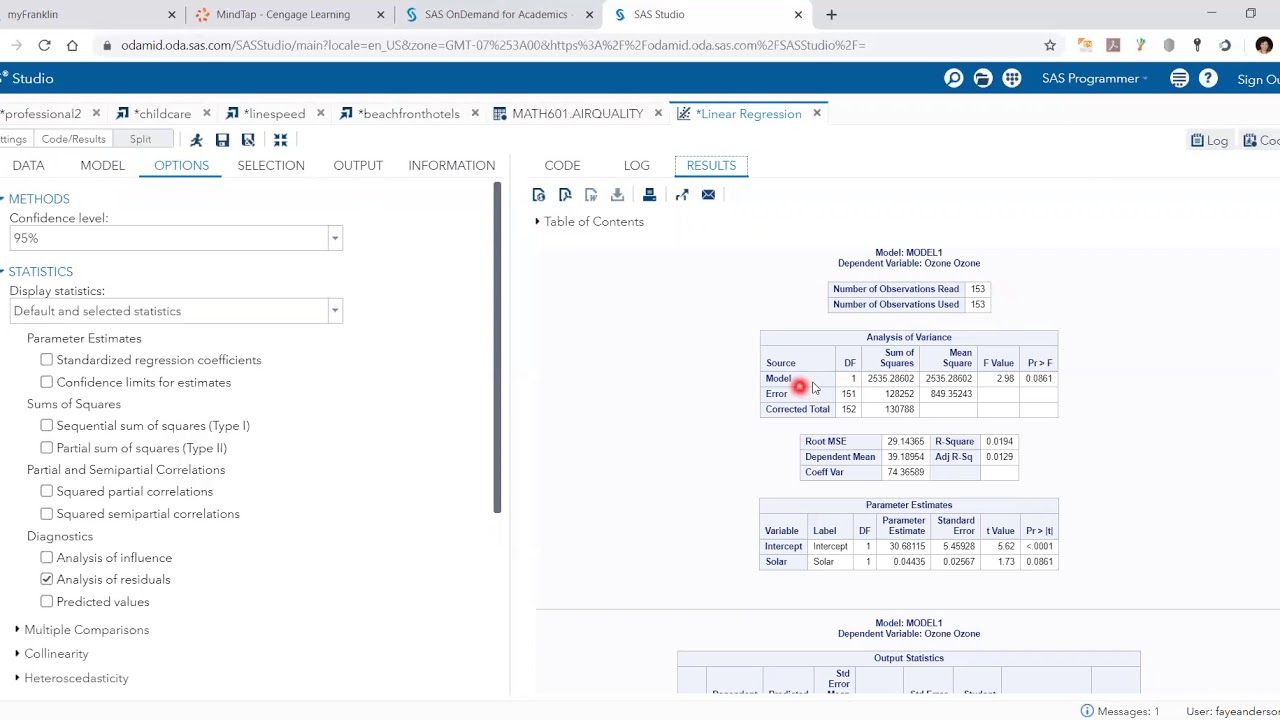Click the Save As icon in the task toolbar

coord(248,140)
